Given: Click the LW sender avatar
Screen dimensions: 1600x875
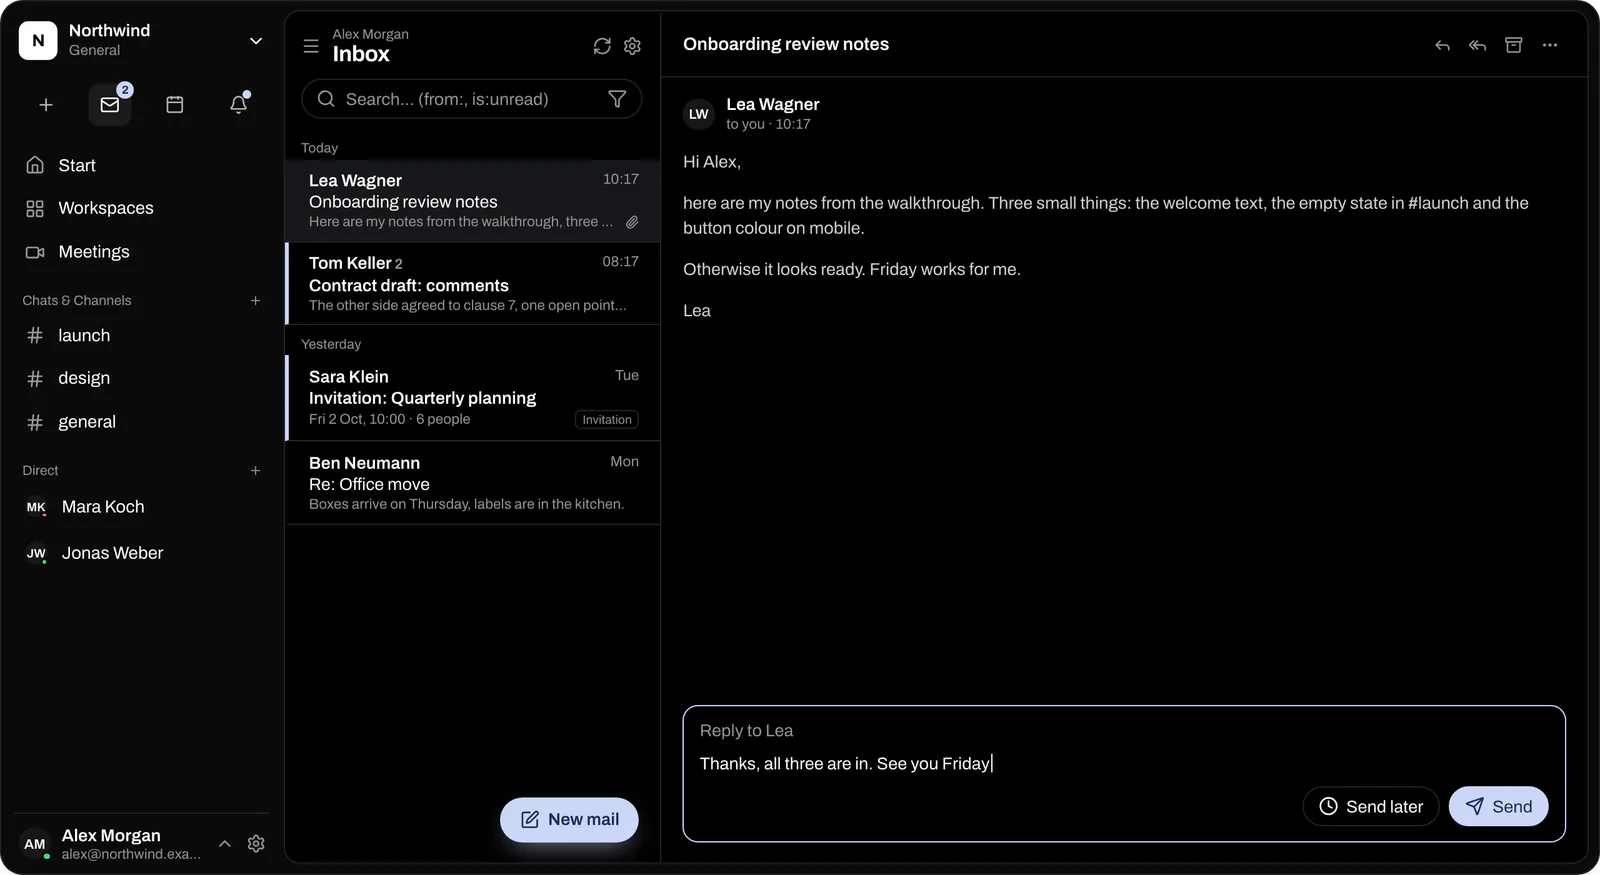Looking at the screenshot, I should pos(699,114).
